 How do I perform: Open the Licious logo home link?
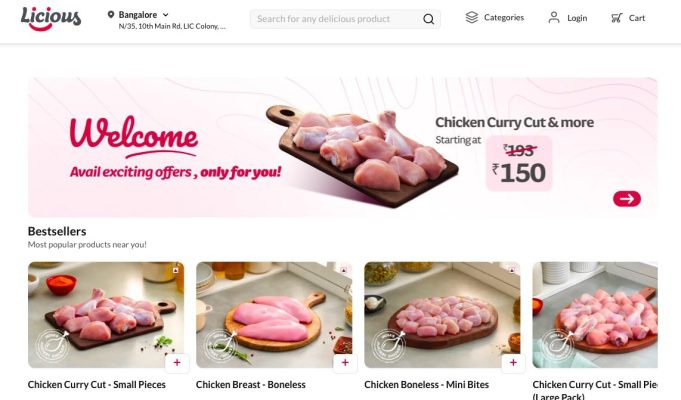pyautogui.click(x=51, y=19)
